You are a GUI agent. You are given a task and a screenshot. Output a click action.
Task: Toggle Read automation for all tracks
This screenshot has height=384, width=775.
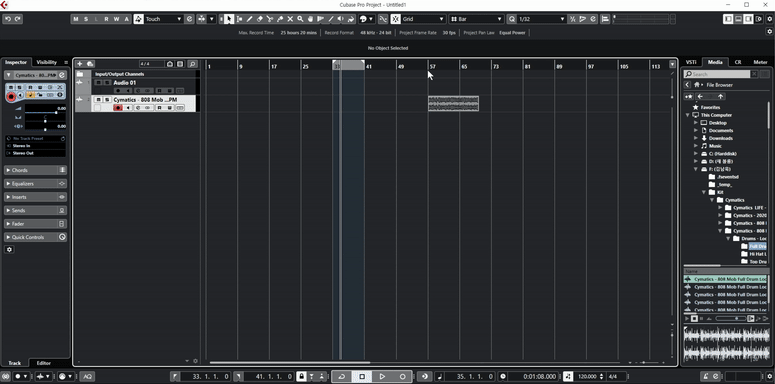coord(106,19)
